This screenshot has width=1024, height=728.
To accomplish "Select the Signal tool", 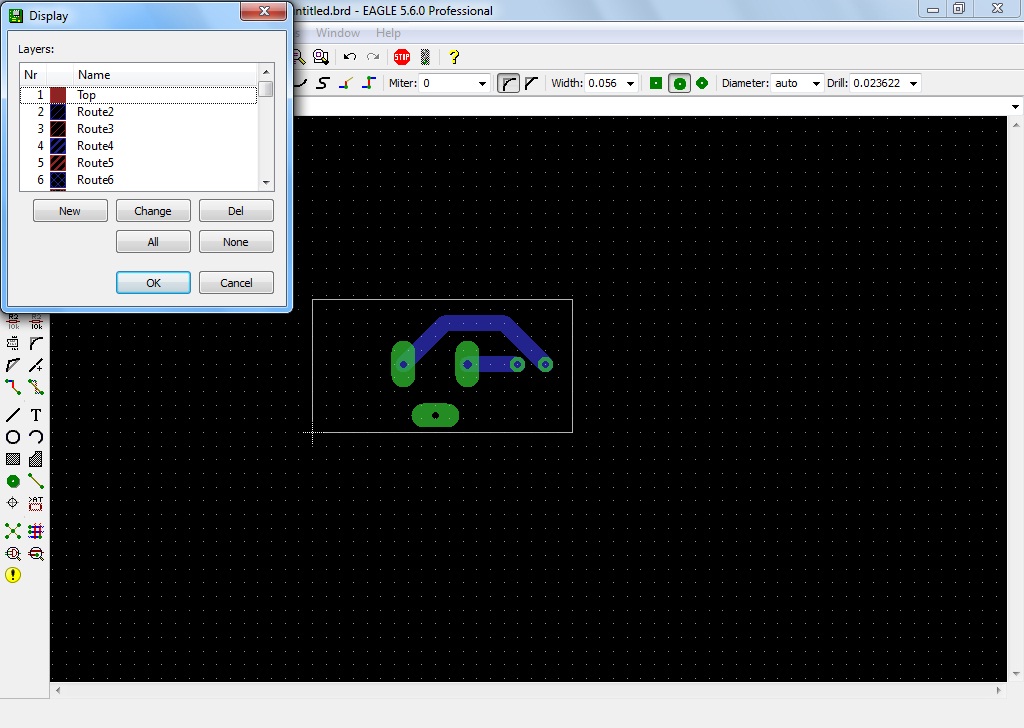I will [36, 482].
